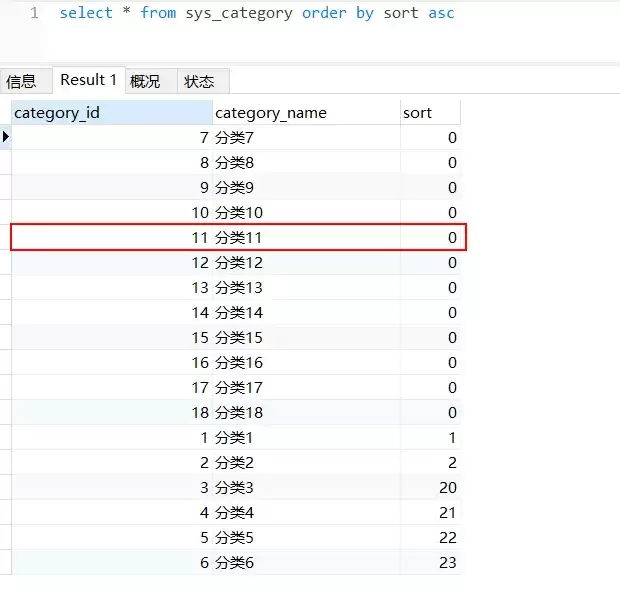Switch to the 信息 tab
Screen dimensions: 620x596
tap(26, 81)
